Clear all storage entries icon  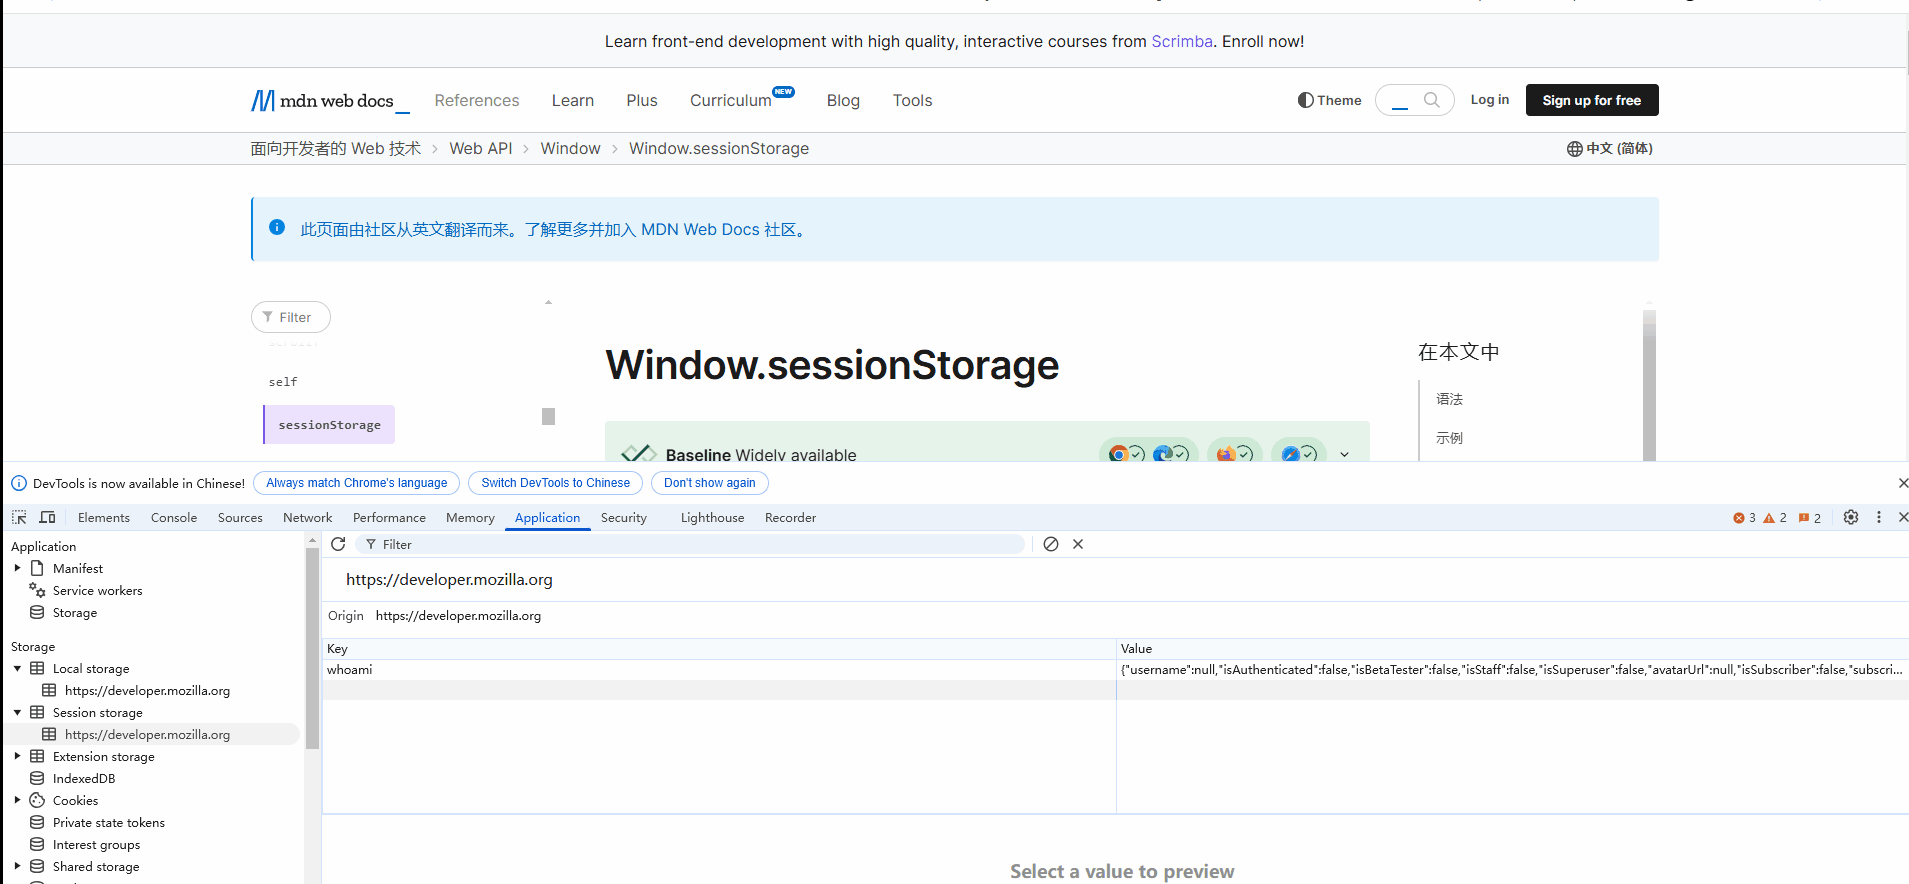1051,544
